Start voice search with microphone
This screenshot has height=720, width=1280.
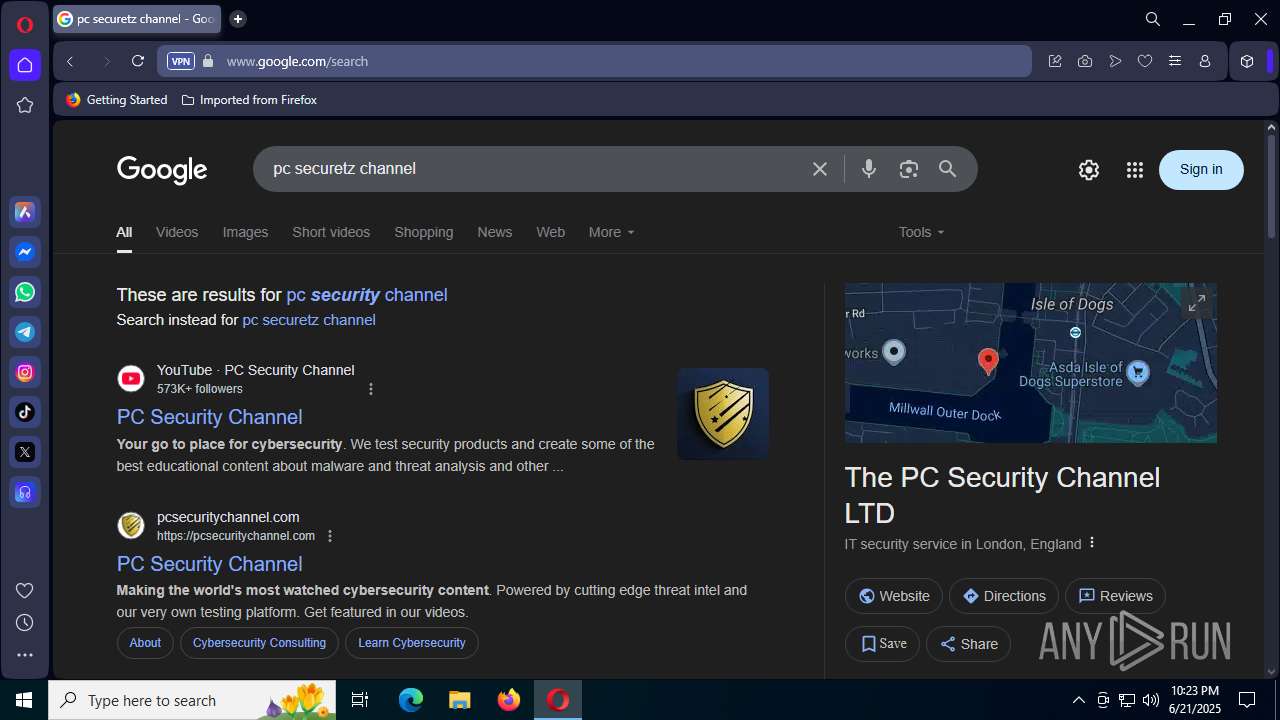coord(869,169)
